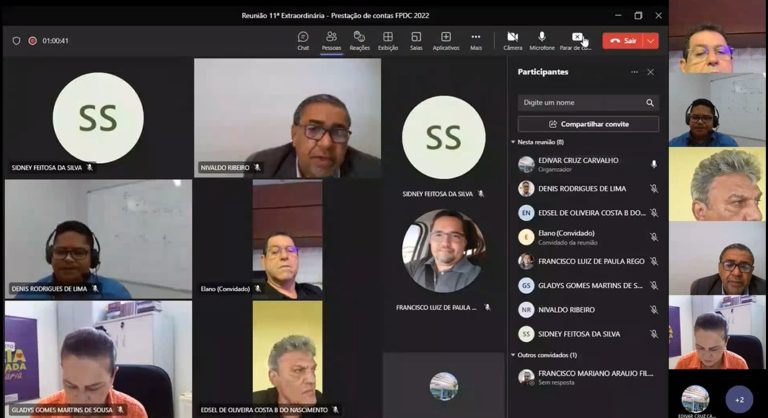Viewport: 768px width, 418px height.
Task: Leave the meeting with Sair
Action: pos(624,41)
